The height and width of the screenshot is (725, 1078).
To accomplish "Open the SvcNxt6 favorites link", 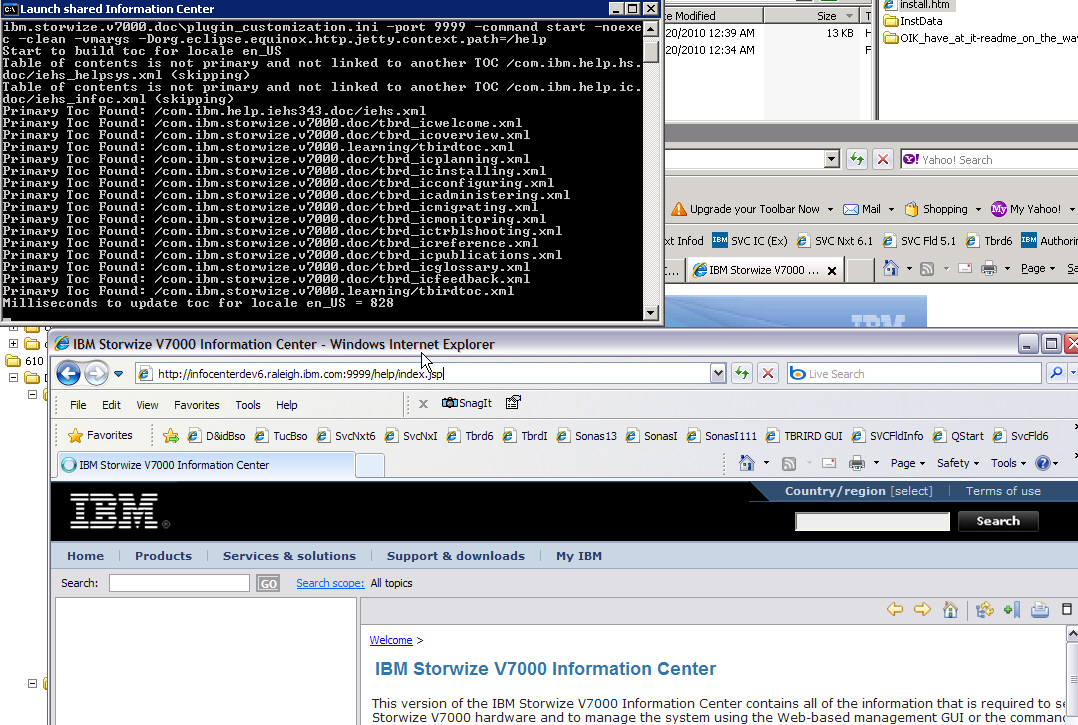I will coord(346,436).
